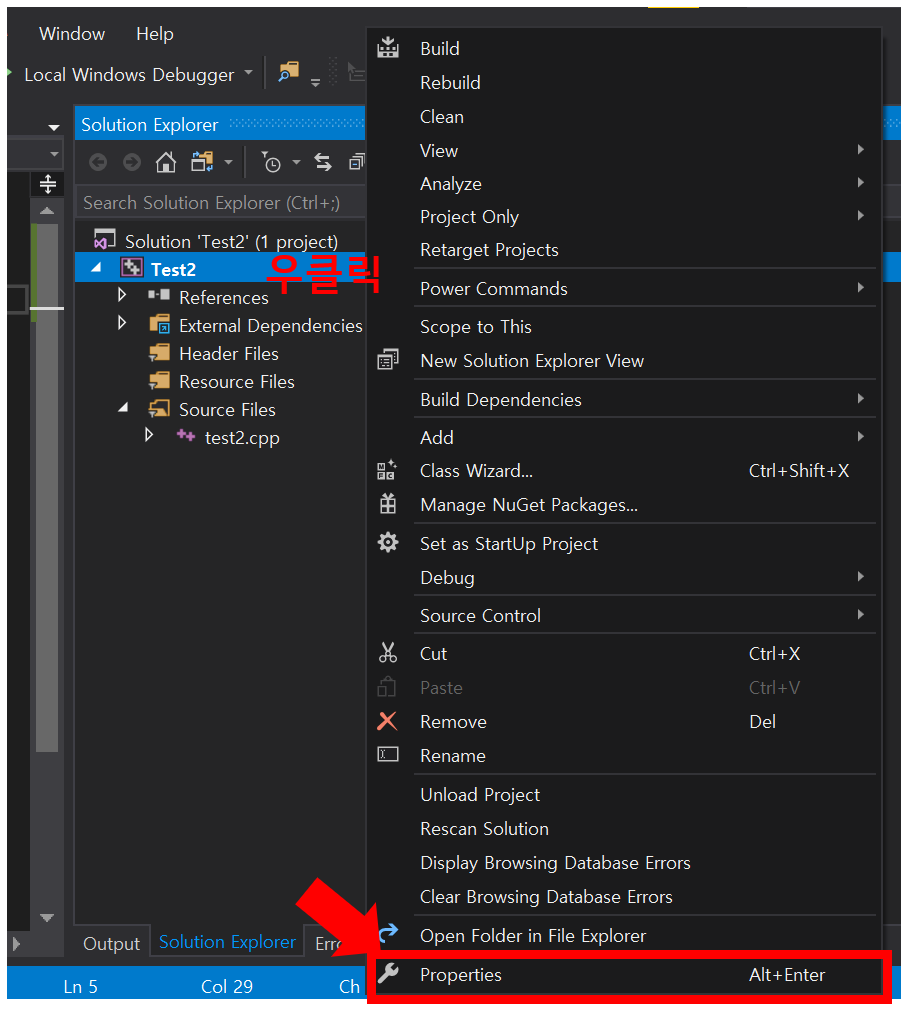Click the Class Wizard icon
The height and width of the screenshot is (1009, 911).
[x=387, y=470]
